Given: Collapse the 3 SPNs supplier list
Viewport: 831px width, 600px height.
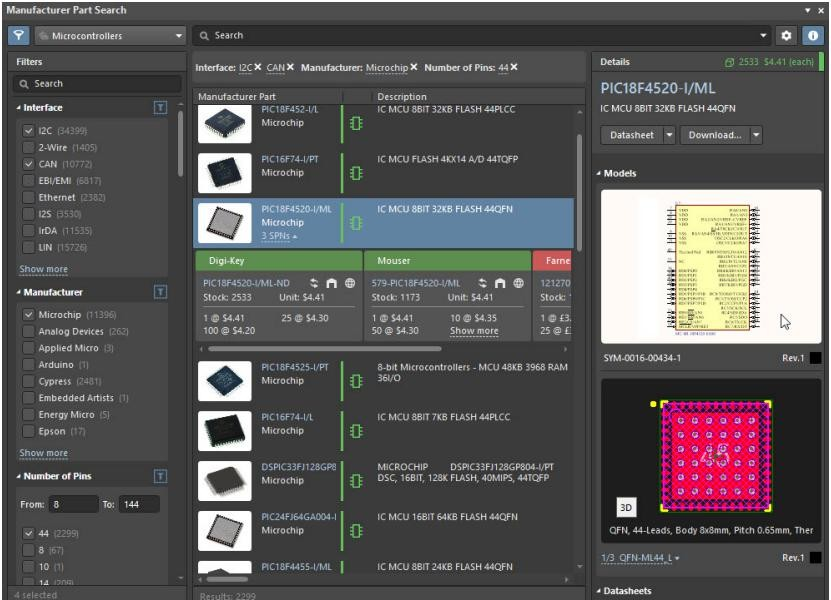Looking at the screenshot, I should pos(279,236).
